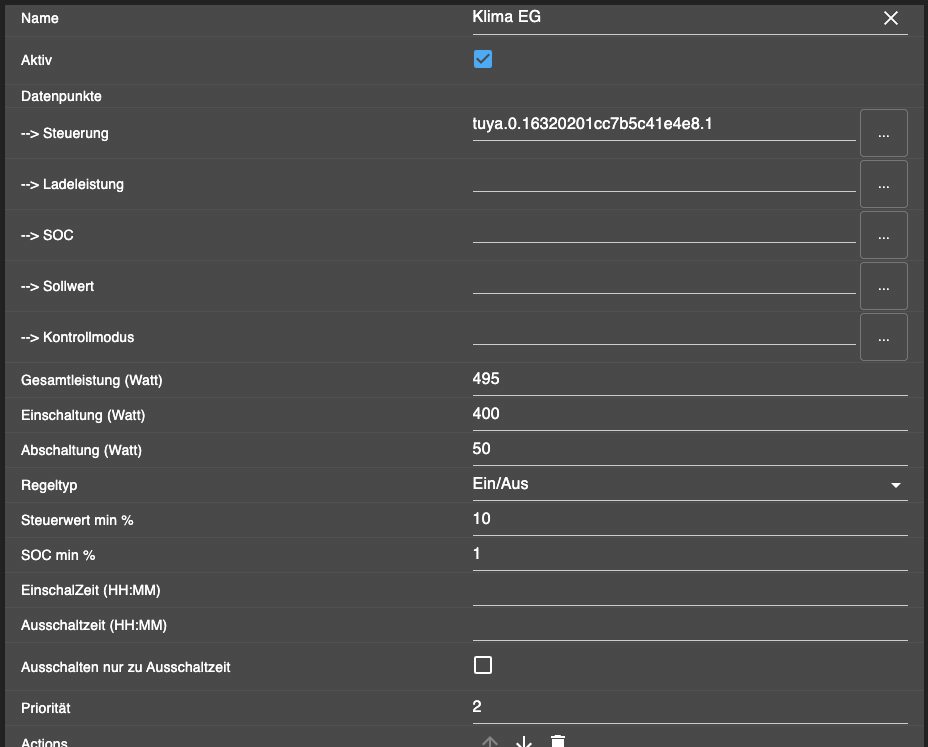Uncheck the Aktiv checkbox

coord(483,59)
